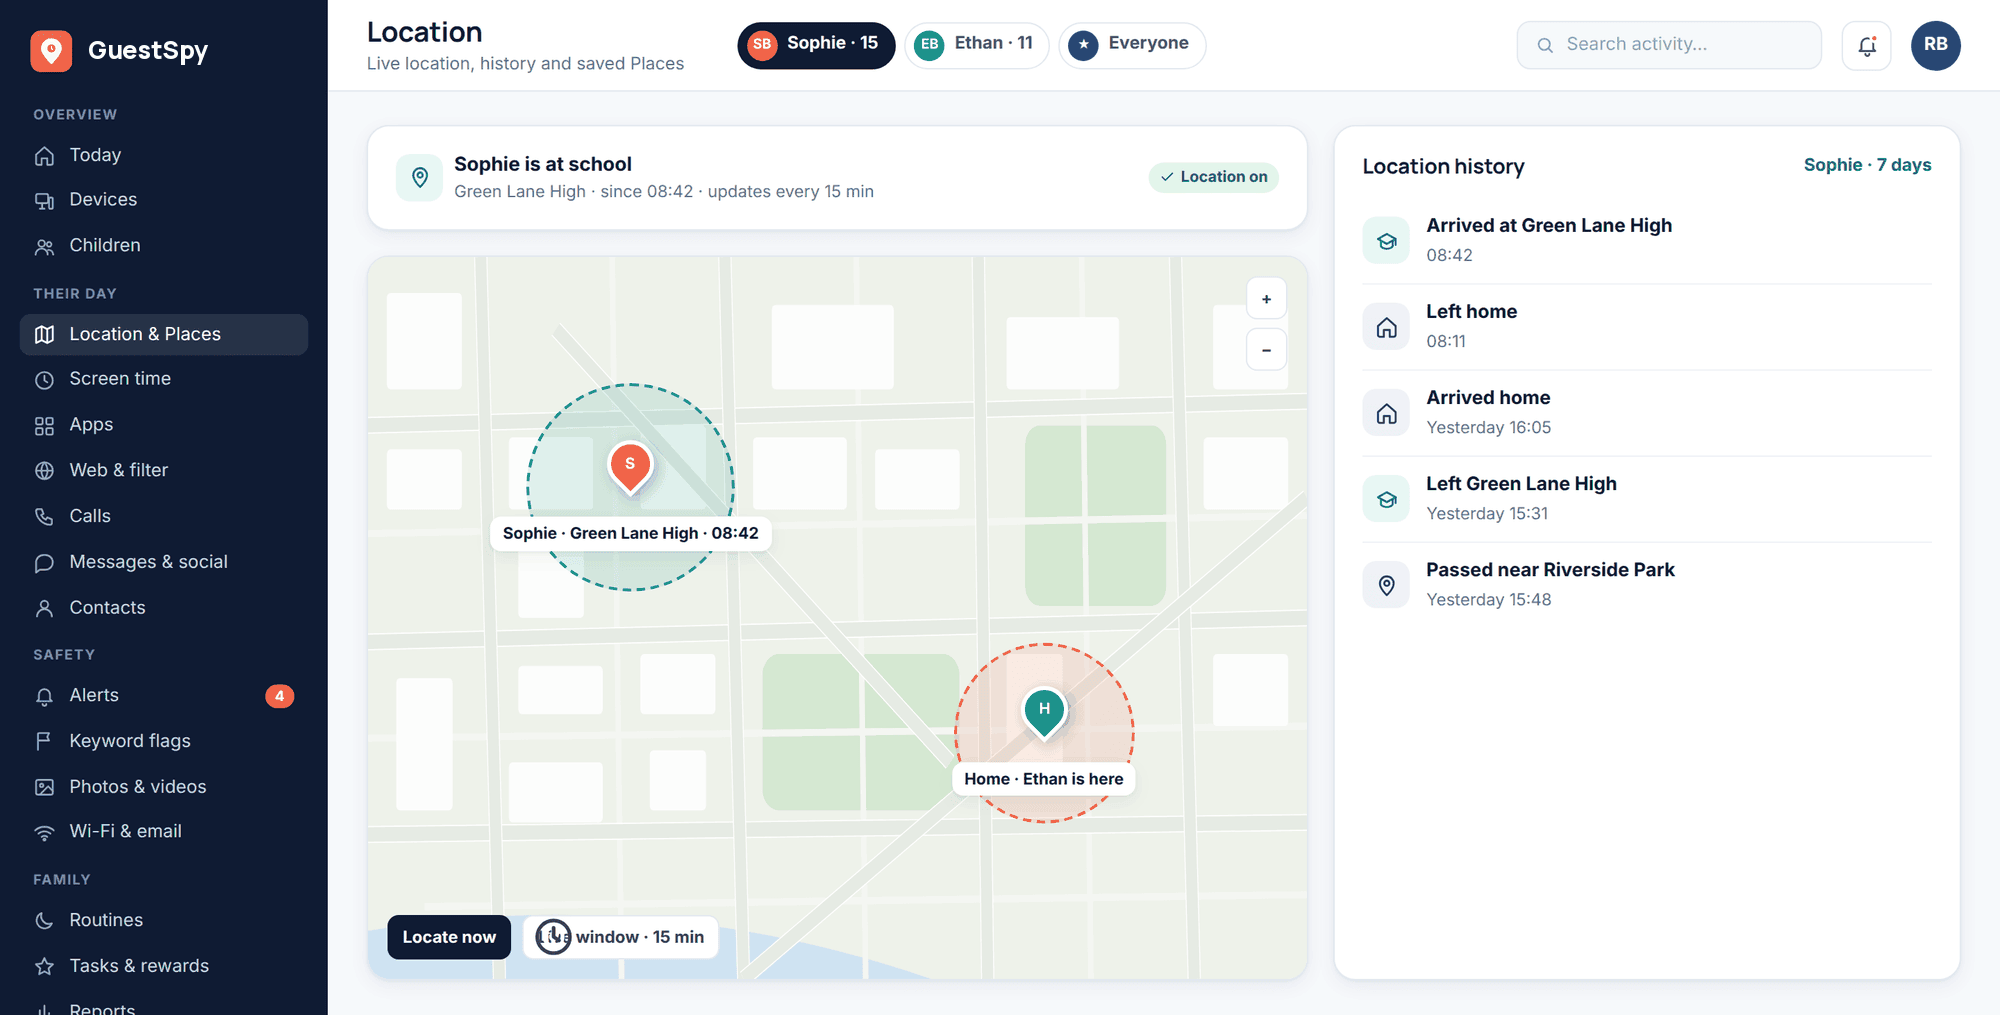Click Ethan's teal H home pin
Viewport: 2000px width, 1015px height.
1044,712
